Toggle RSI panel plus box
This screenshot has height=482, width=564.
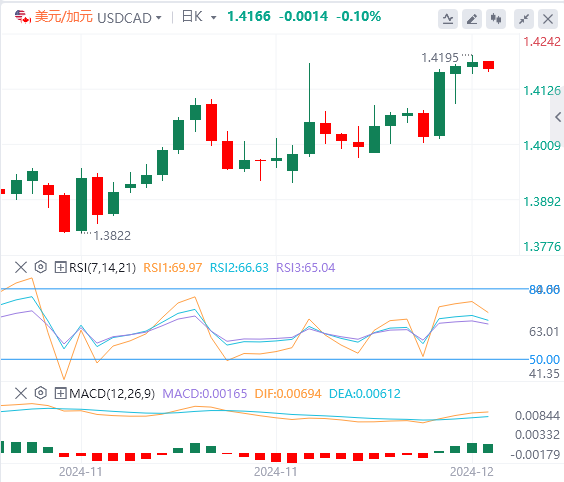pyautogui.click(x=60, y=267)
